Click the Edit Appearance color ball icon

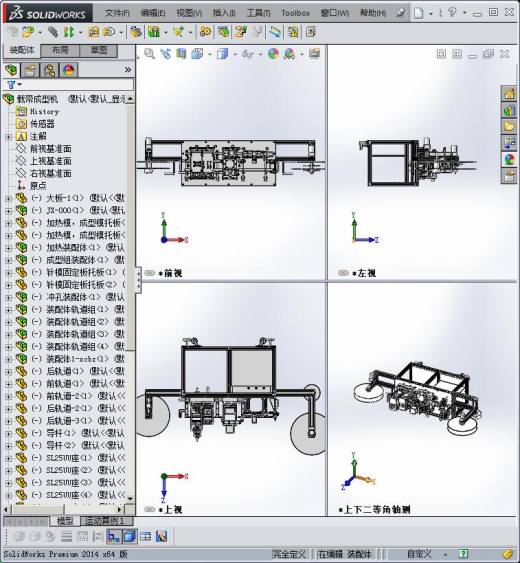[273, 54]
